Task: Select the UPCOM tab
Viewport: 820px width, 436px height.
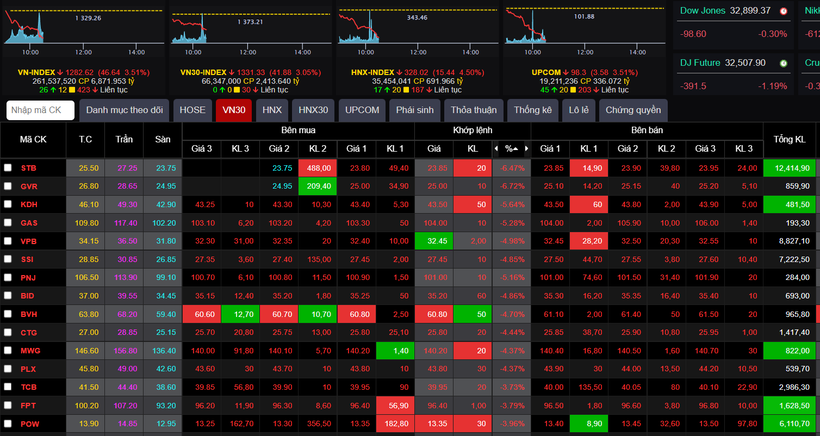Action: pos(362,110)
